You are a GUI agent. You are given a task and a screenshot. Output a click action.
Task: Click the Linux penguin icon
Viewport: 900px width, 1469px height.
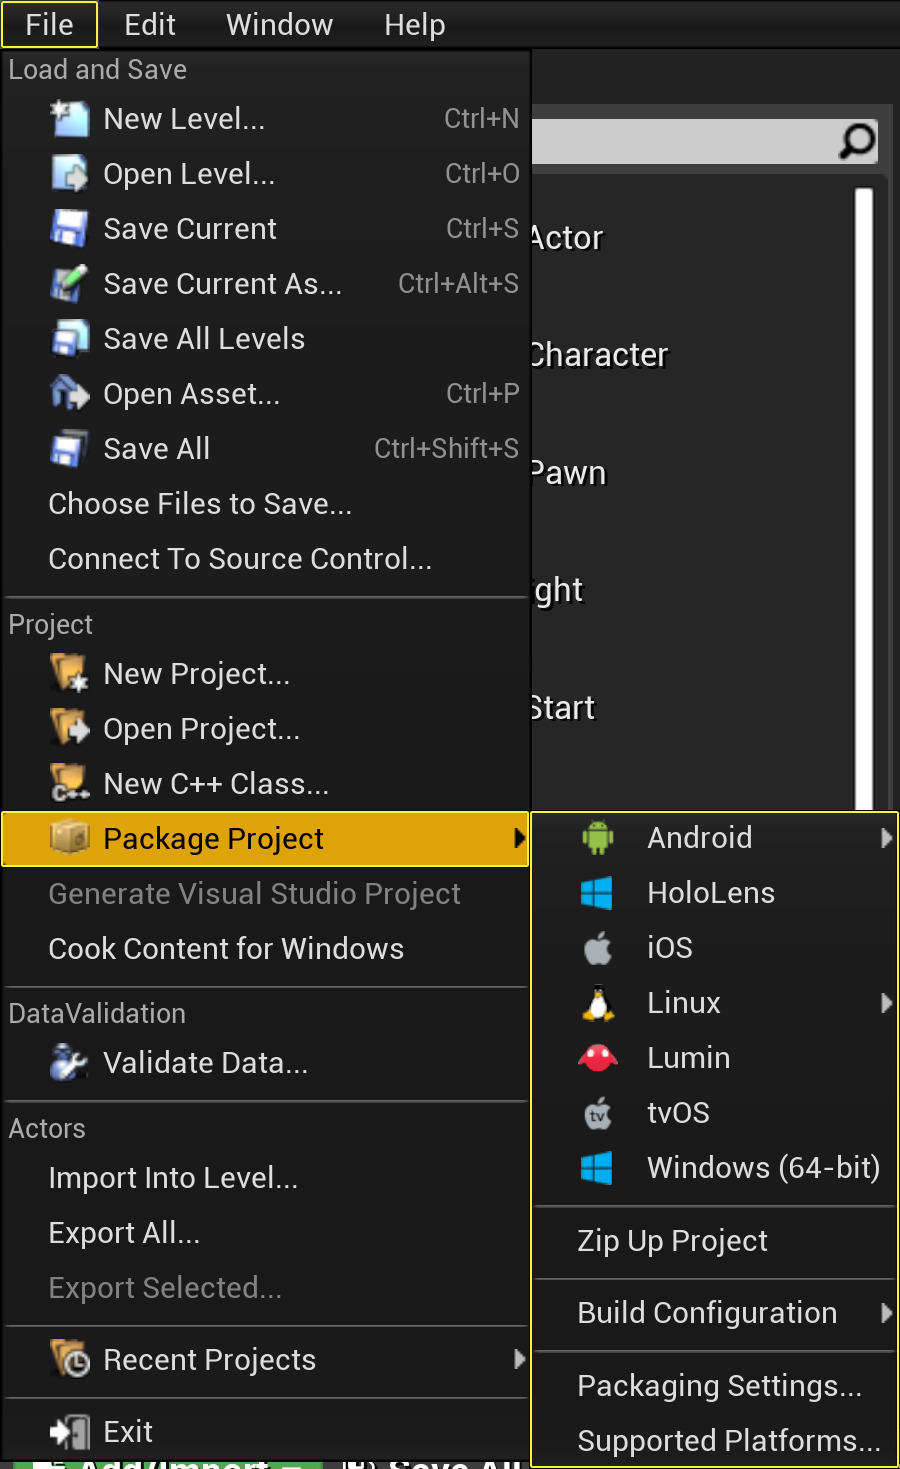[597, 1002]
